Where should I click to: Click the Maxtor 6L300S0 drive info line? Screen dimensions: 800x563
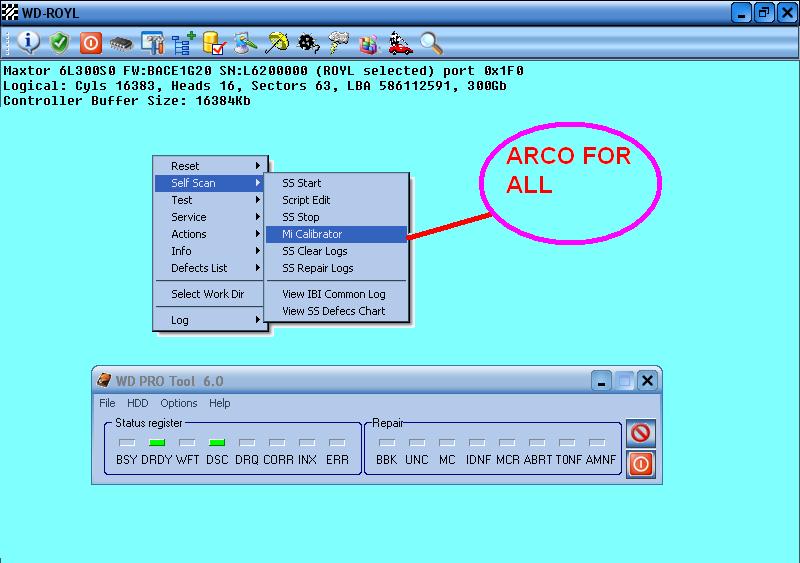263,70
